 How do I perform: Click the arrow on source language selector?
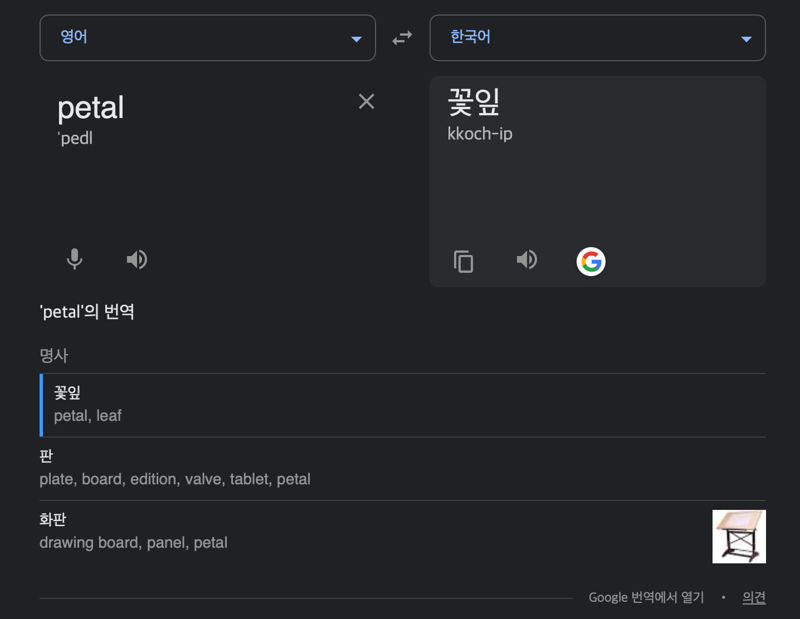[x=356, y=39]
